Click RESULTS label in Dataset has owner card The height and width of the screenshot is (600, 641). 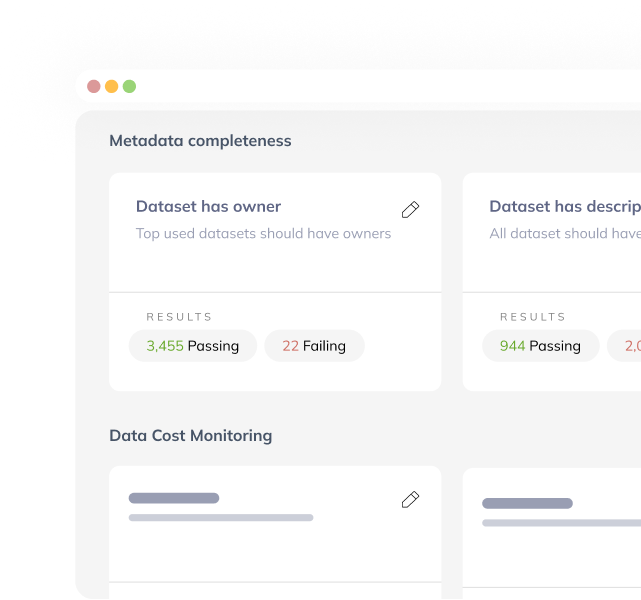tap(180, 317)
